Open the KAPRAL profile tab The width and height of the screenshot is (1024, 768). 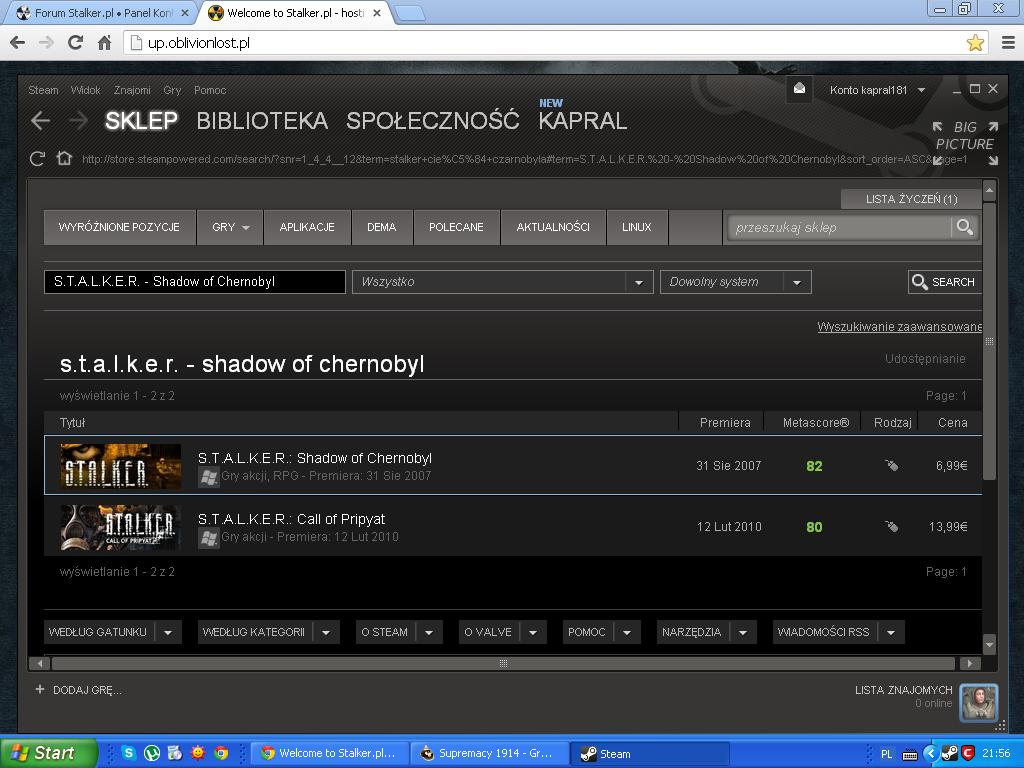coord(583,121)
